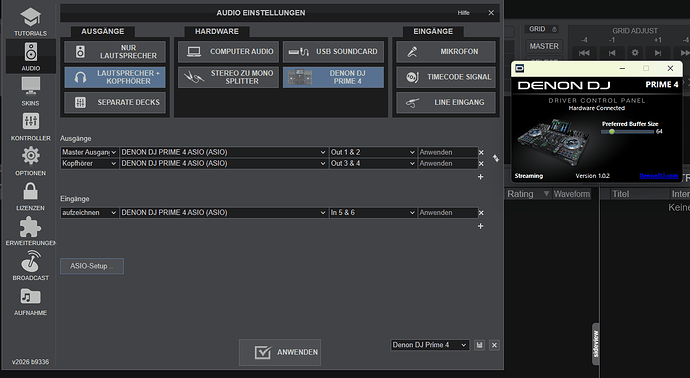690x378 pixels.
Task: Add a new input row
Action: pyautogui.click(x=481, y=226)
